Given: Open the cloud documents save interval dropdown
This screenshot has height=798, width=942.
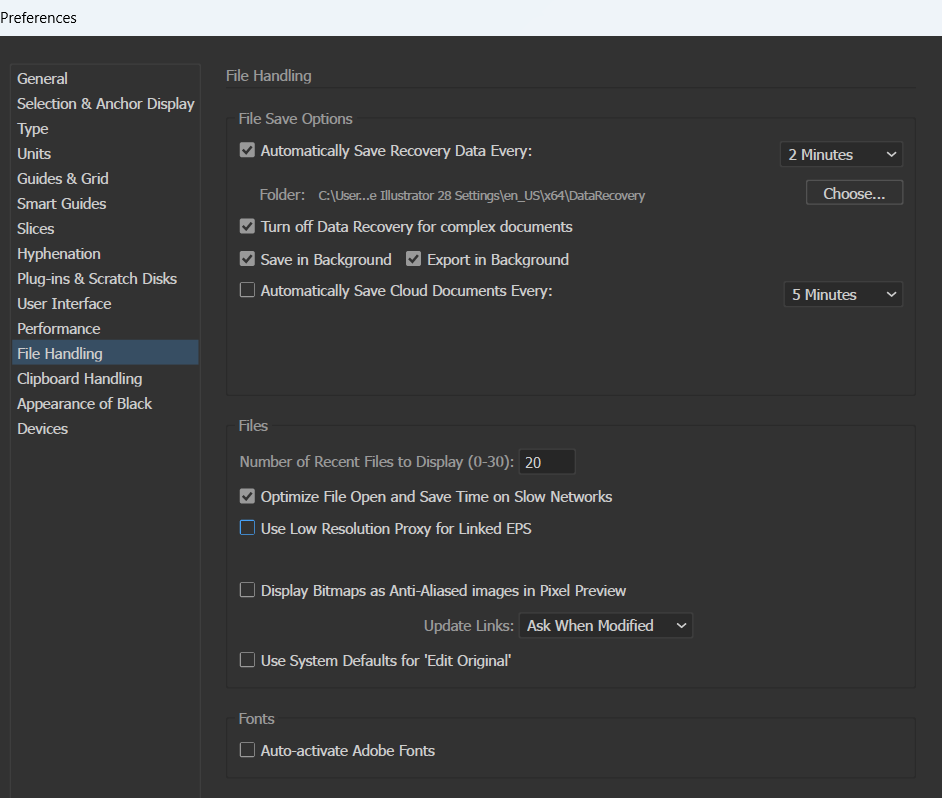Looking at the screenshot, I should tap(841, 294).
